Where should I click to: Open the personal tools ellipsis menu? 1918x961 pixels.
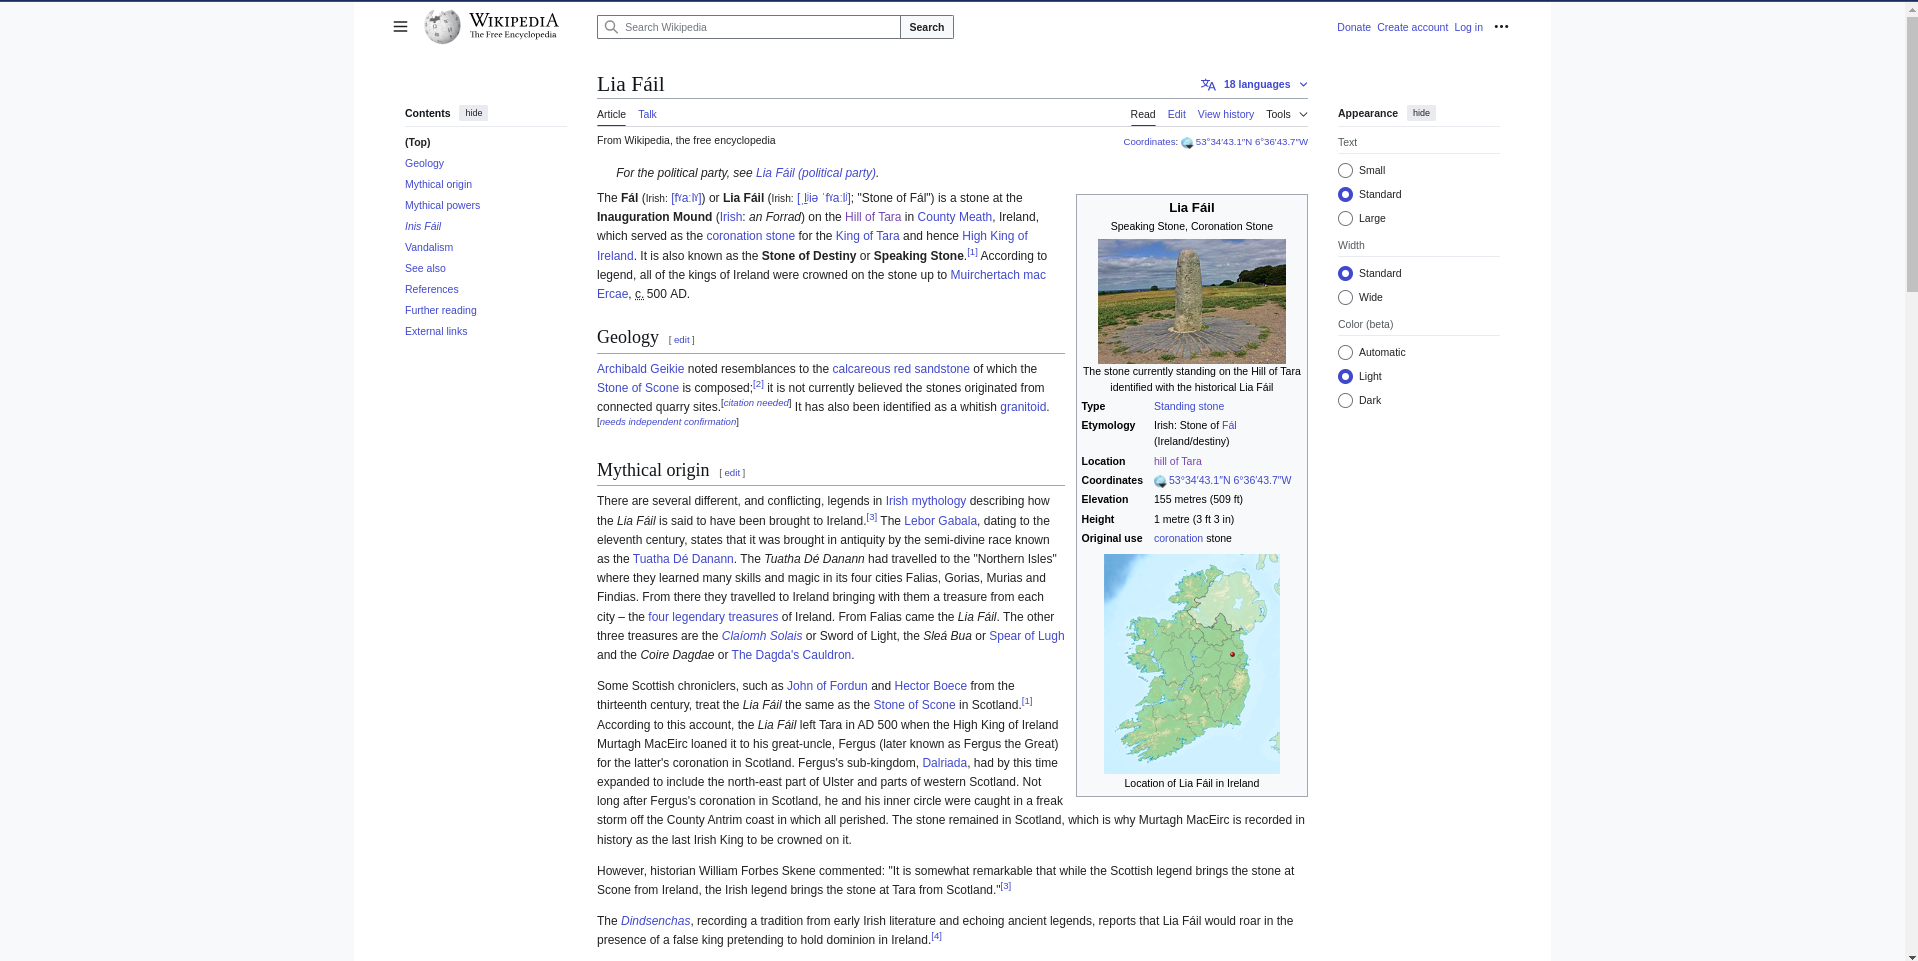1501,27
